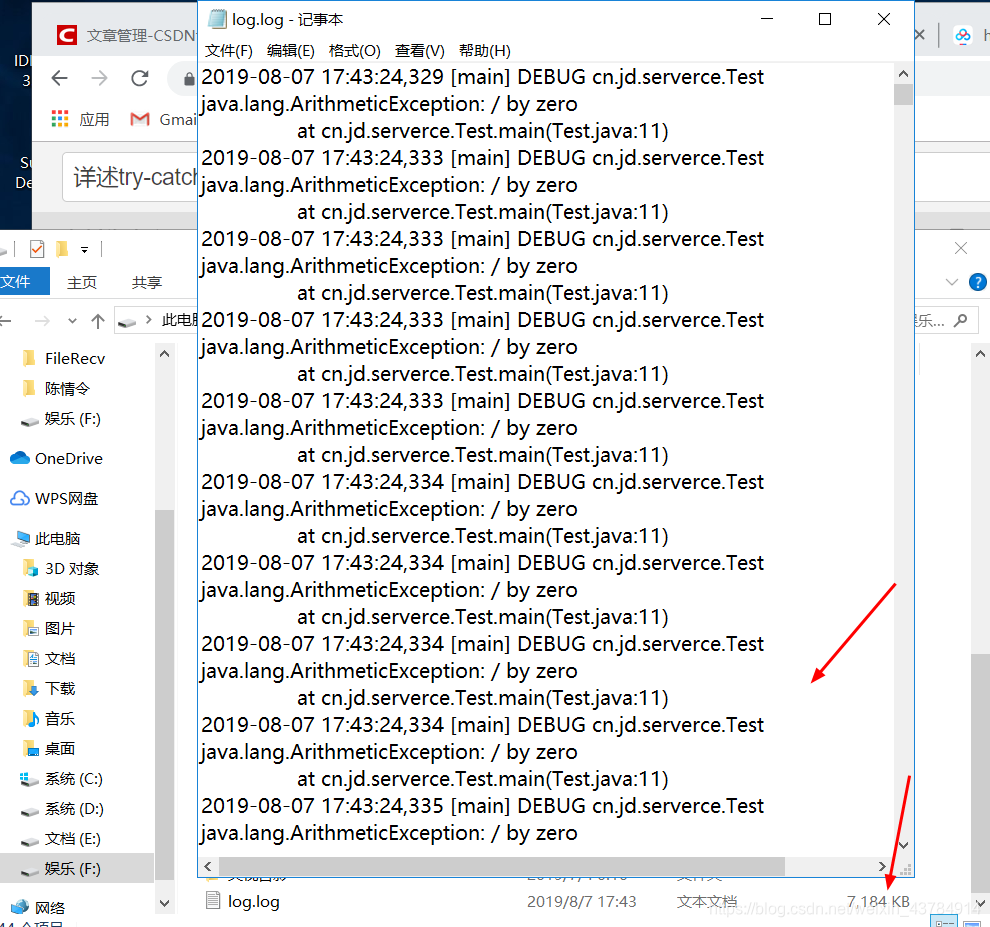
Task: Select the 系统 (C:) drive
Action: [61, 779]
